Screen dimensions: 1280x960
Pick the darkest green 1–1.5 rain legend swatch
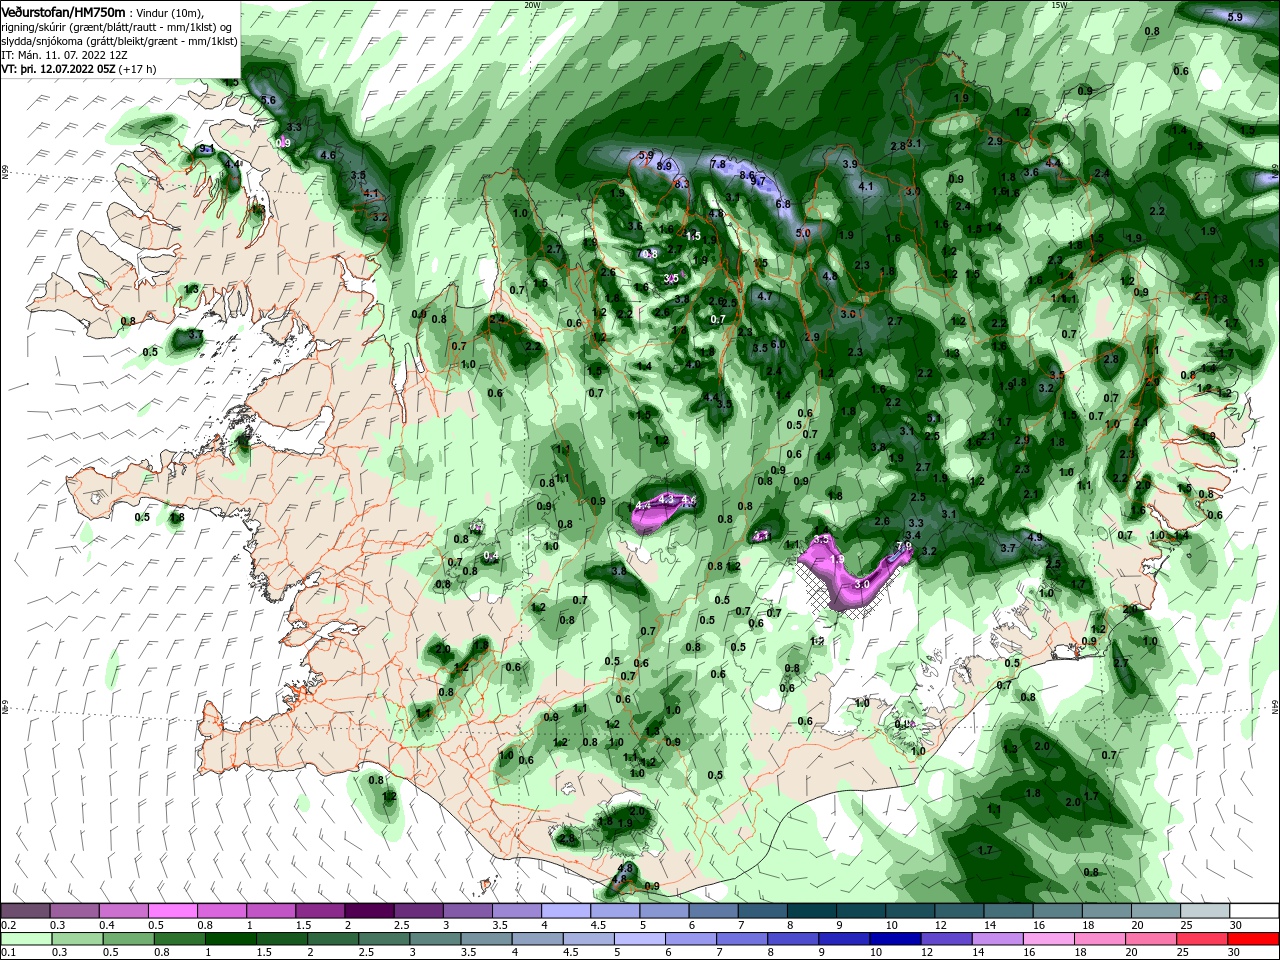[230, 939]
